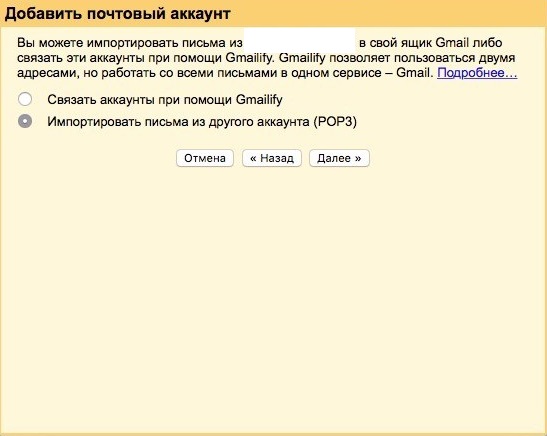Click the Отмена button
547x436 pixels.
[205, 158]
